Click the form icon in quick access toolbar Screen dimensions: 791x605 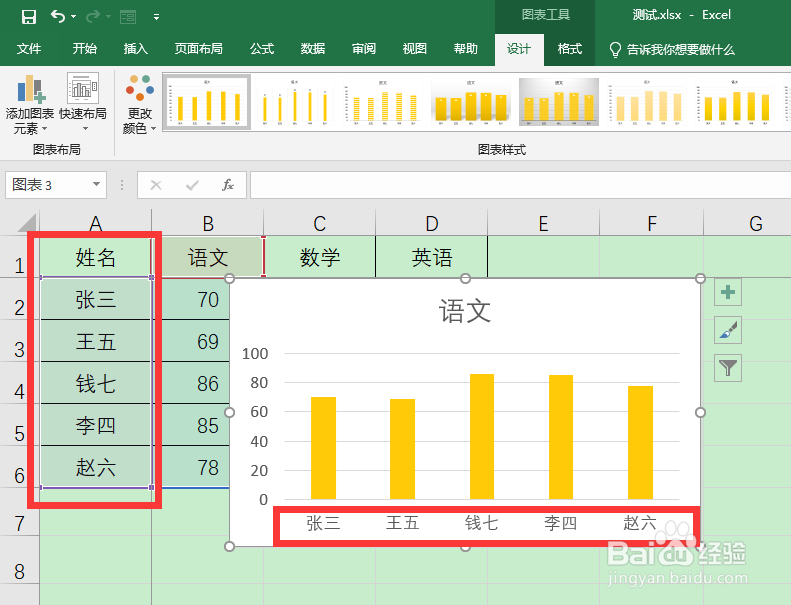(128, 17)
